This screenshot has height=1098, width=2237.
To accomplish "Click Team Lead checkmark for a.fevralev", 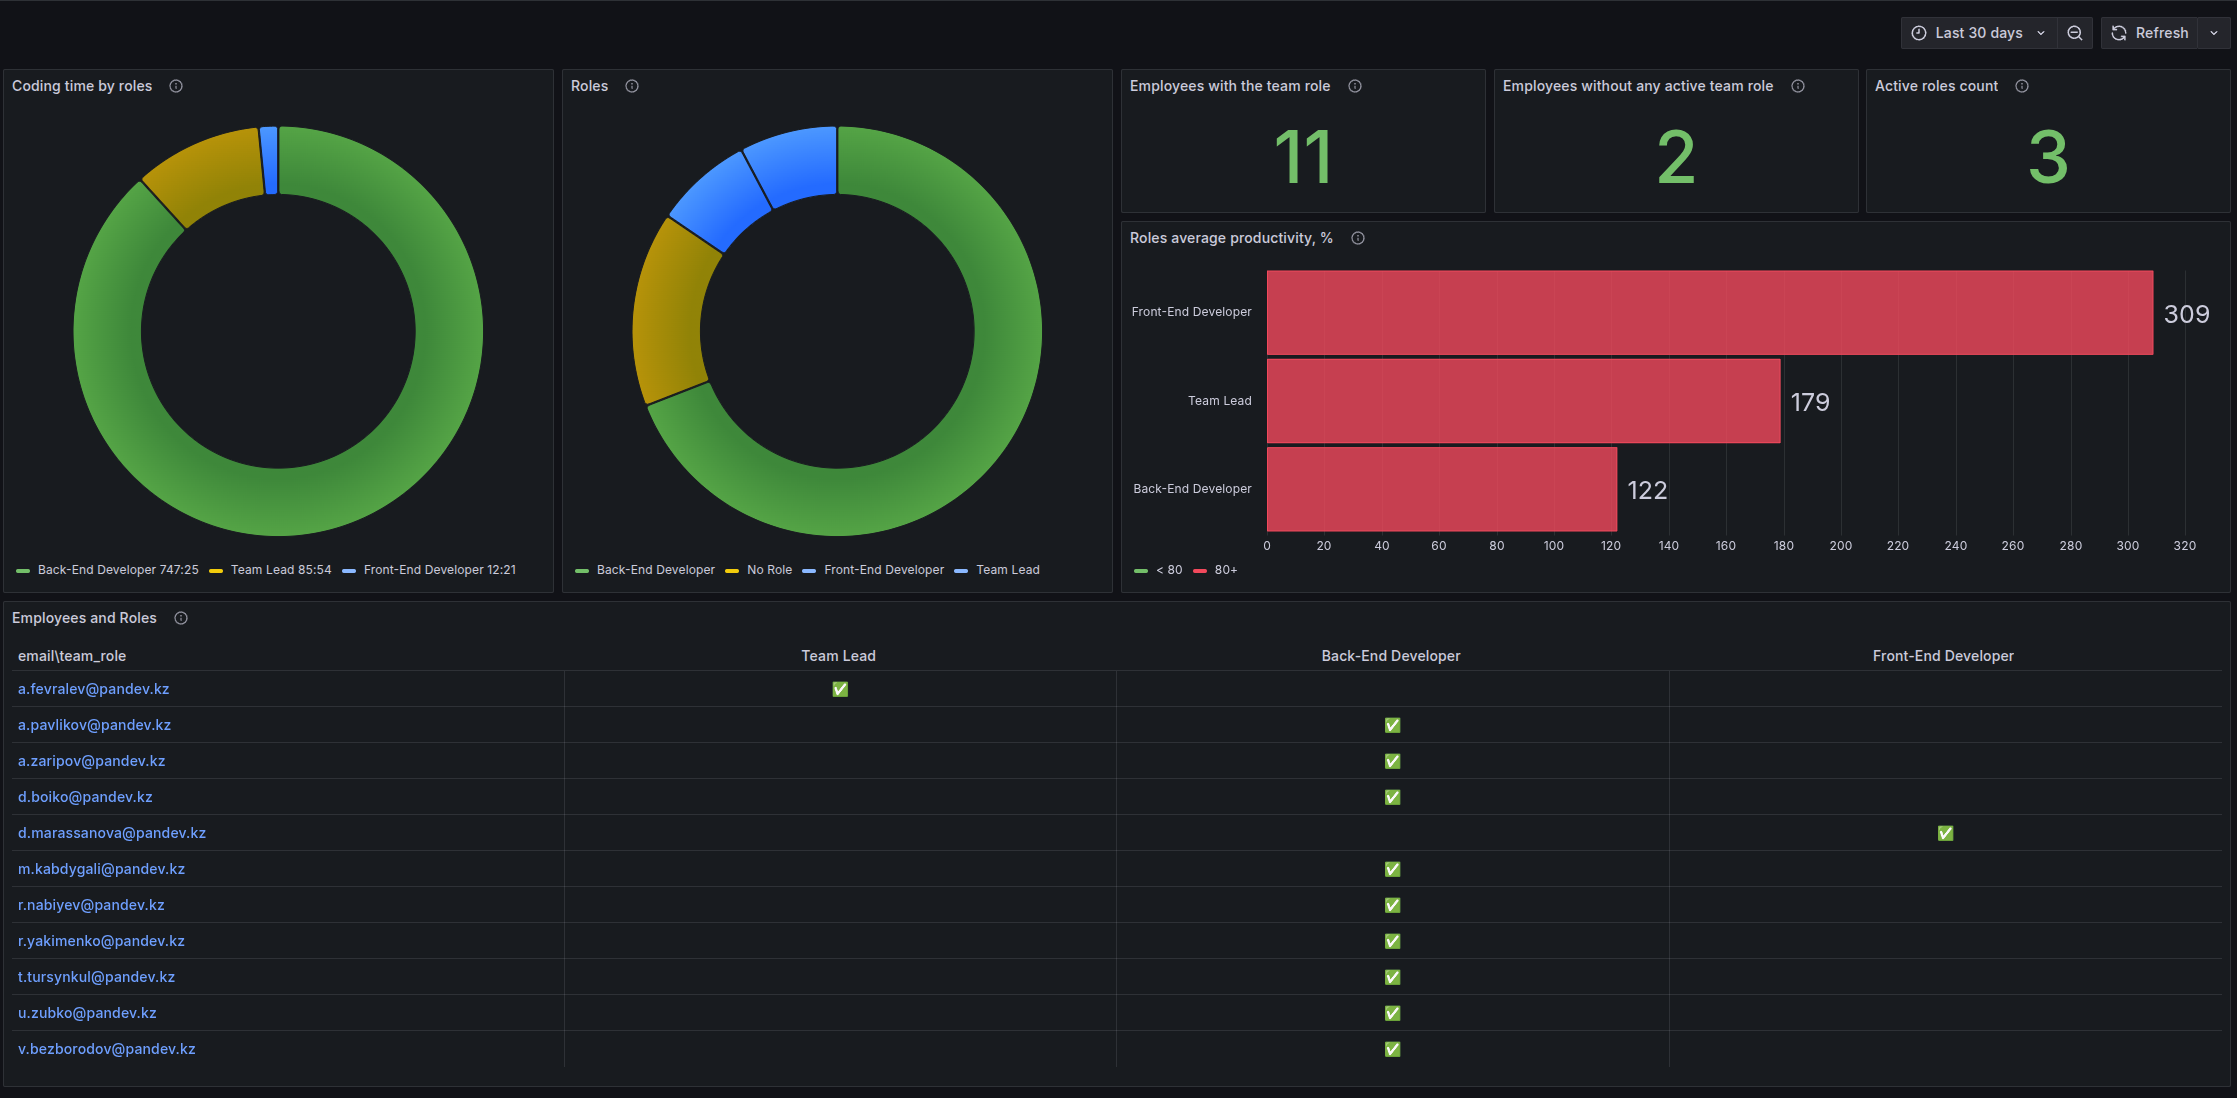I will (x=840, y=689).
